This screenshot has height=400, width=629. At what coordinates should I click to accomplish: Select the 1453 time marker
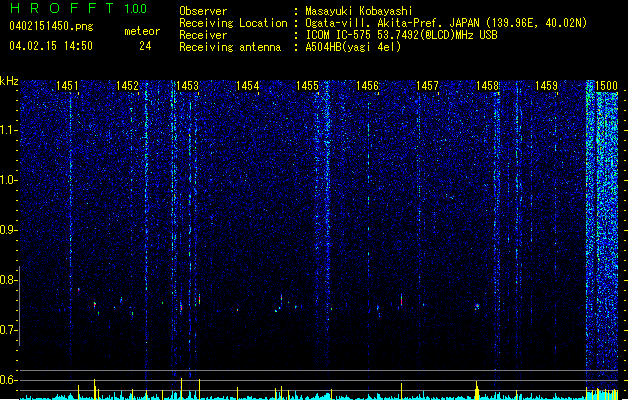tap(187, 86)
